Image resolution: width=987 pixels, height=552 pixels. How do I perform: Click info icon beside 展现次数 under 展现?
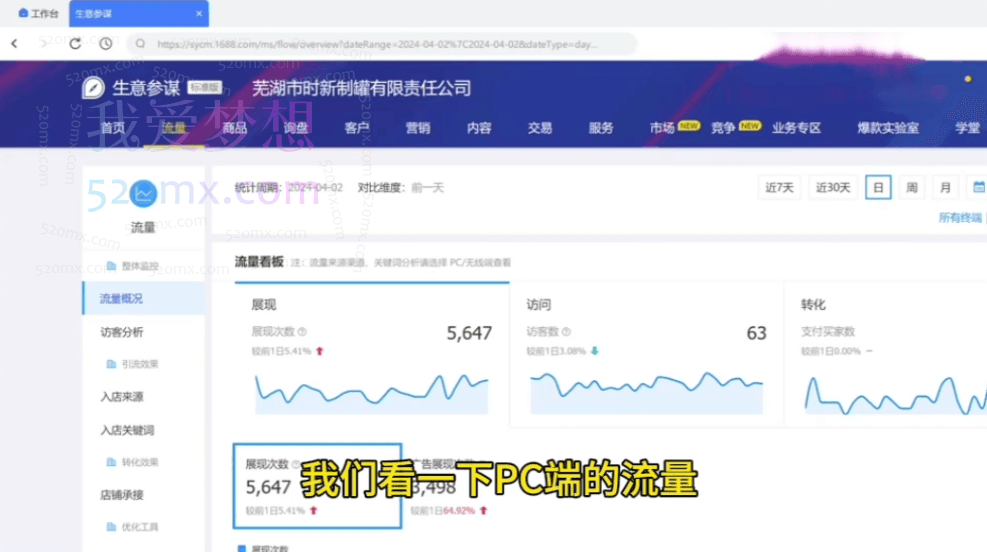click(302, 332)
